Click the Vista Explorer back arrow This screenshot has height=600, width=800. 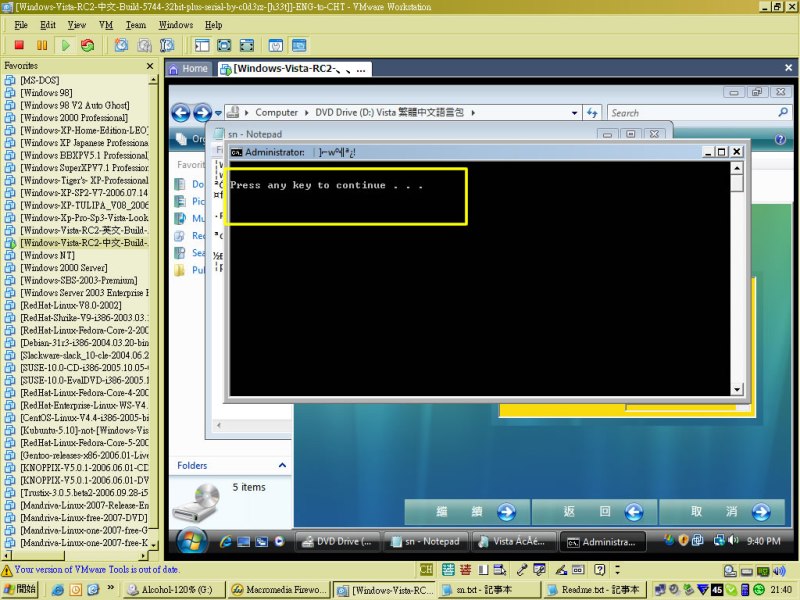click(181, 112)
